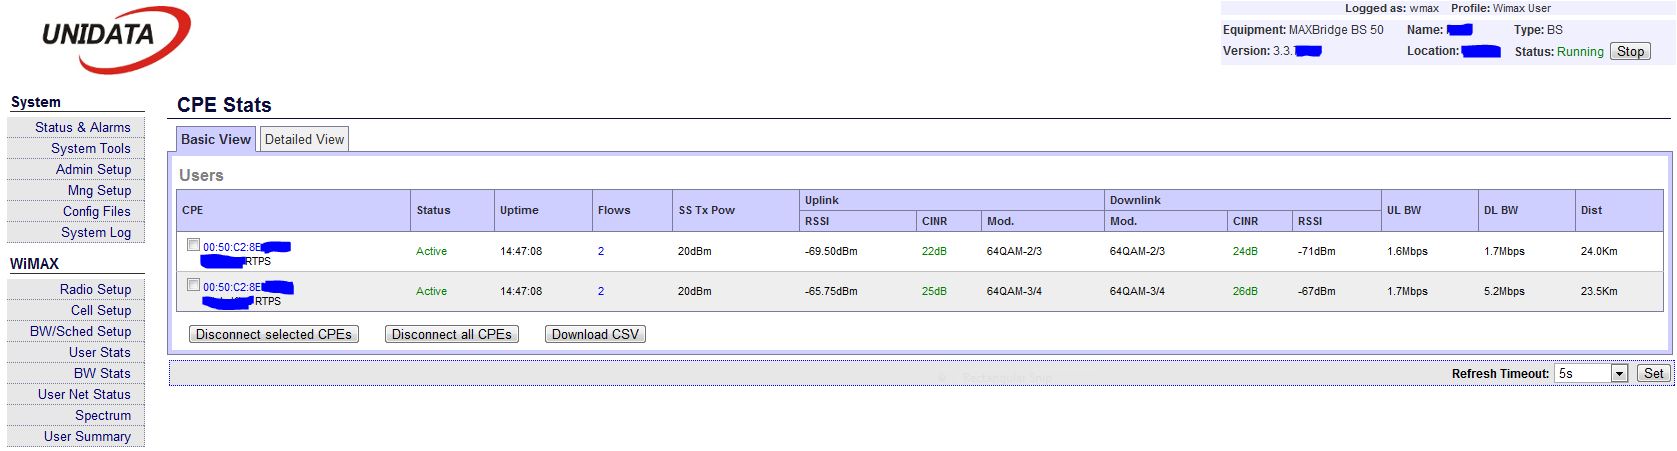
Task: Click first CPE MAC address link
Action: 232,247
